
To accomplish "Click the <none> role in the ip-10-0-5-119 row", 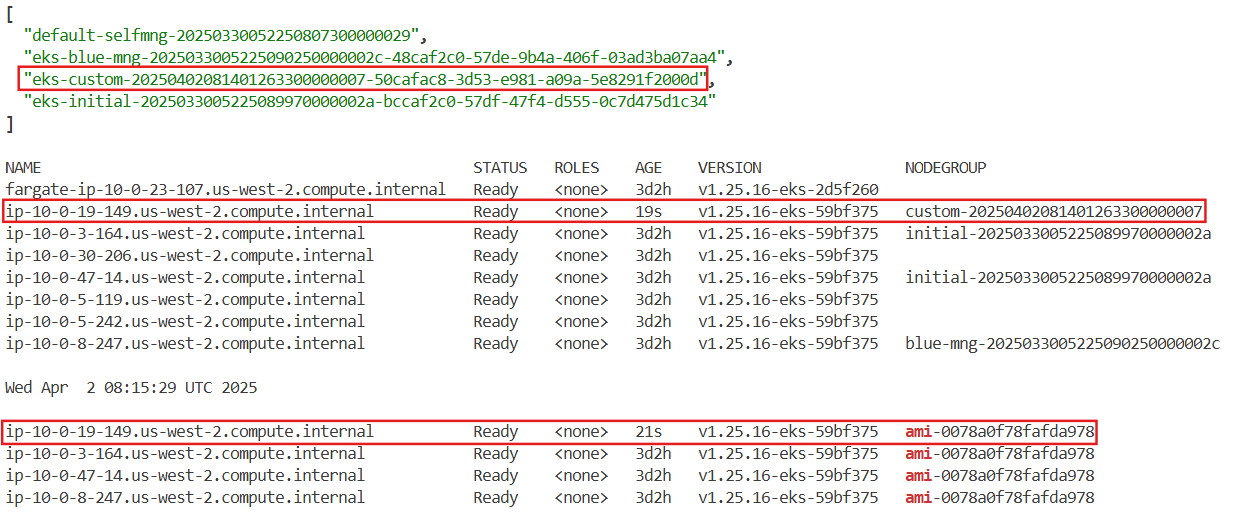I will (581, 300).
